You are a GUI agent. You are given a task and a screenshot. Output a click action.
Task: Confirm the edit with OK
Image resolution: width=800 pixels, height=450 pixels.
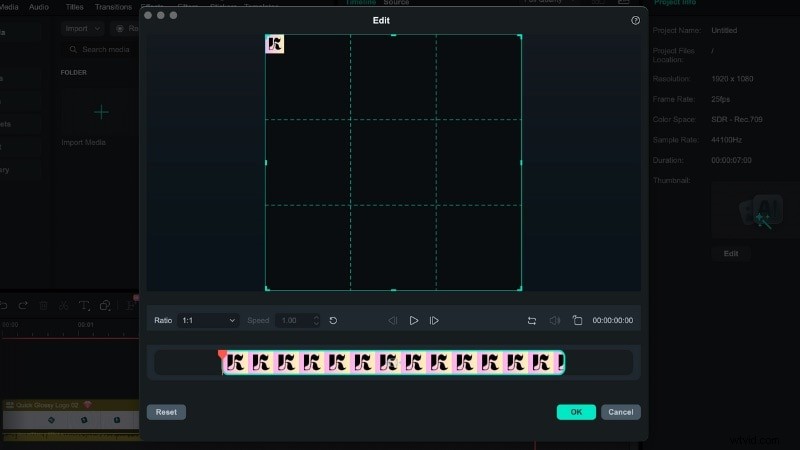click(576, 412)
